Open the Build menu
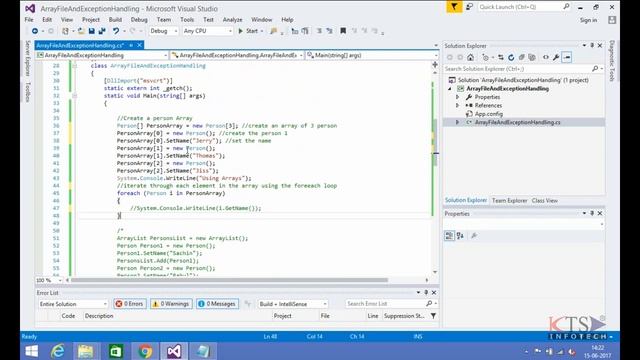The image size is (640, 360). tap(115, 20)
